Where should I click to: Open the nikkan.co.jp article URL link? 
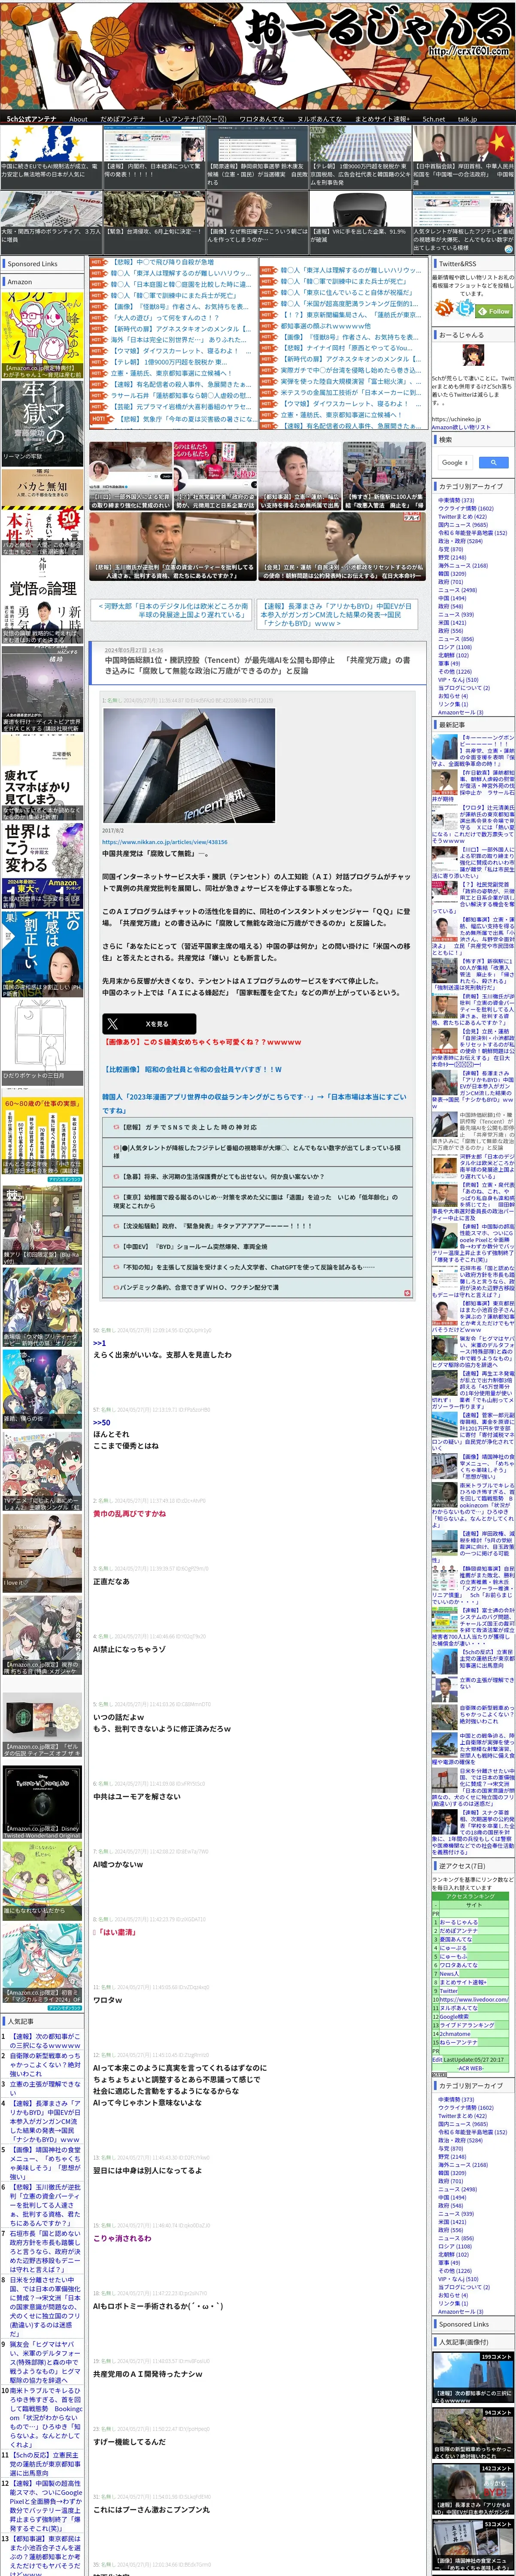click(x=164, y=842)
